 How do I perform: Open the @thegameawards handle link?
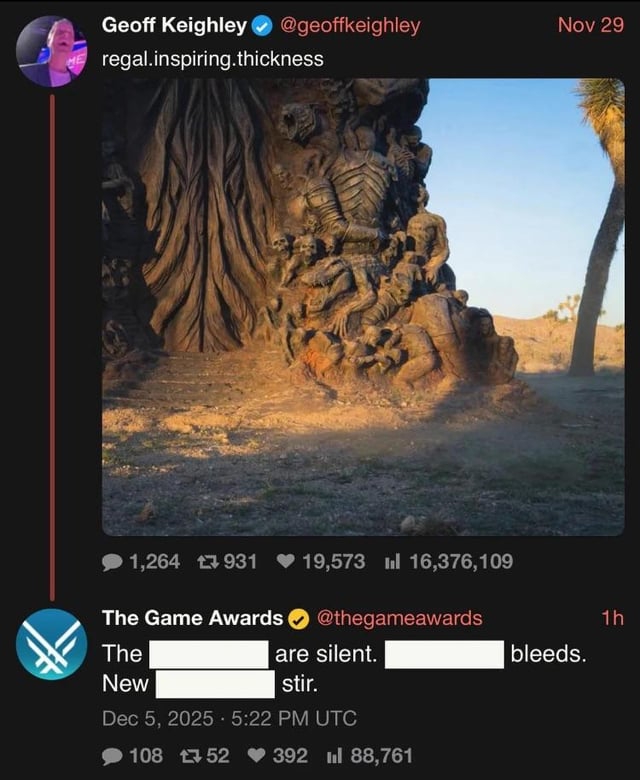(x=399, y=618)
